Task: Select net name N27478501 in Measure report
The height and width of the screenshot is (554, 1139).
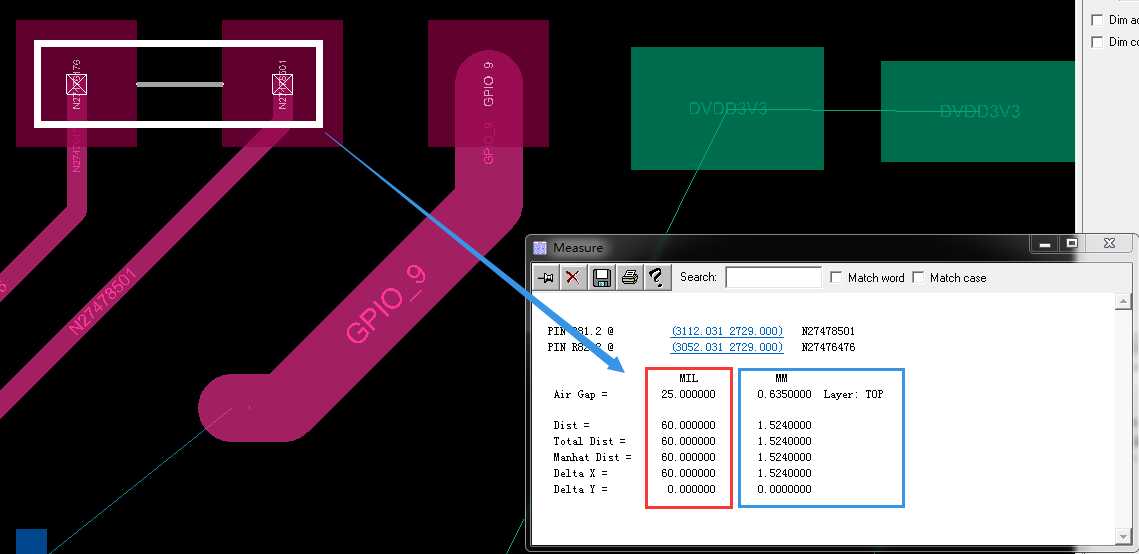Action: 828,331
